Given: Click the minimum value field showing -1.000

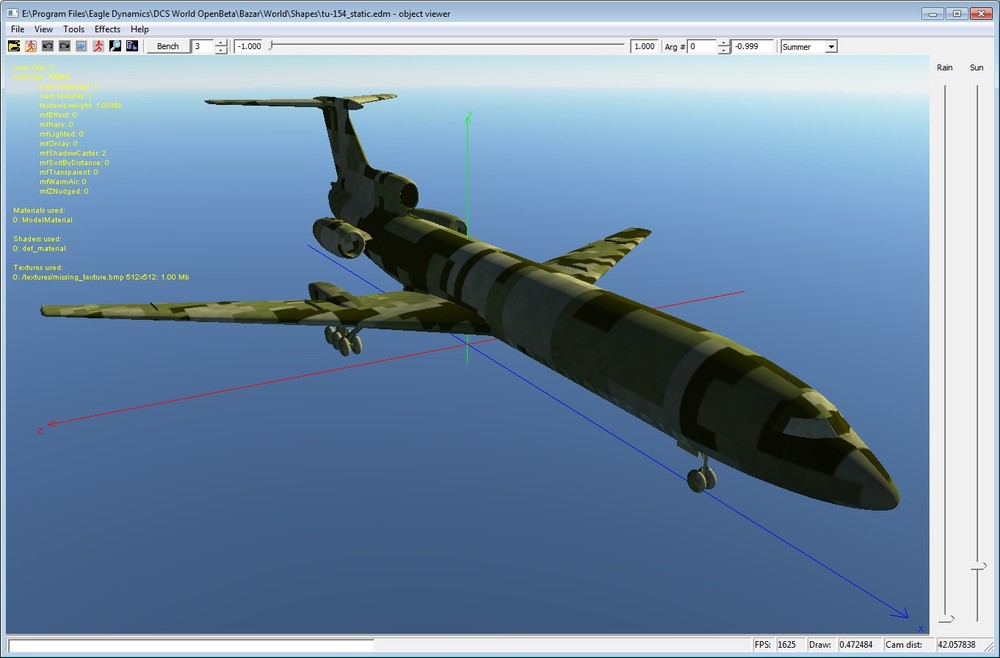Looking at the screenshot, I should (x=249, y=47).
